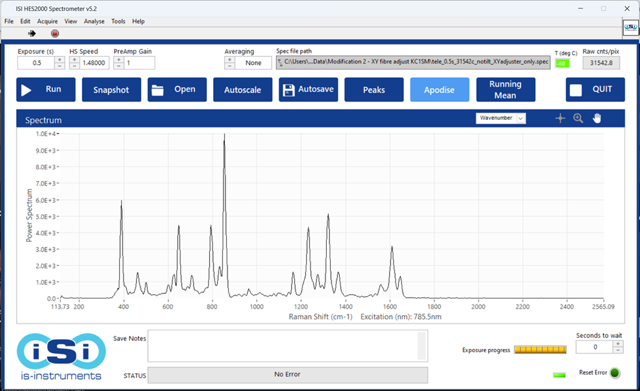Click the green temperature indicator
The width and height of the screenshot is (640, 391).
(x=562, y=63)
